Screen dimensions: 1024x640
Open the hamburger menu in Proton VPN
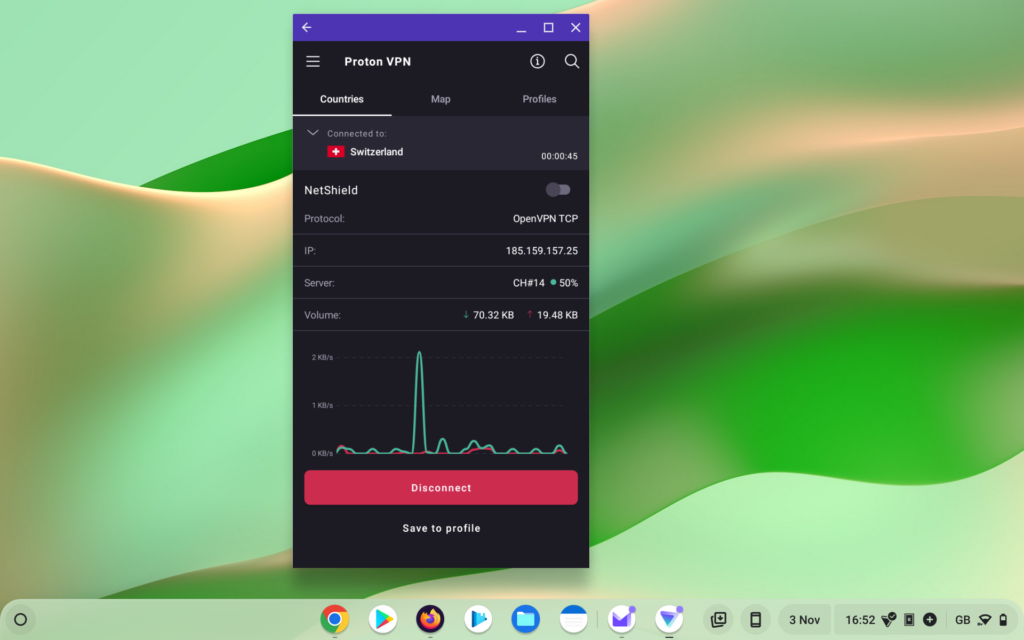point(313,61)
